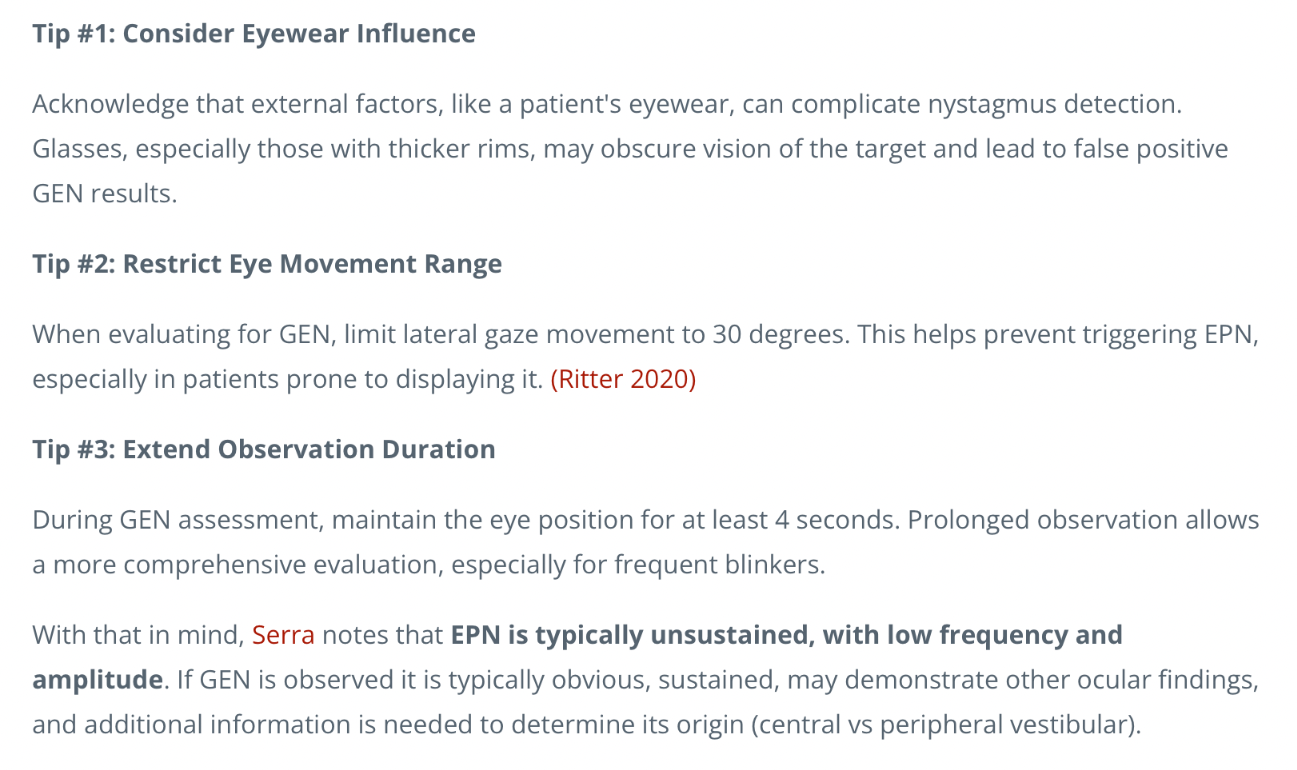1297x770 pixels.
Task: Click the text 'This helps prevent triggering EPN'
Action: coord(1054,335)
